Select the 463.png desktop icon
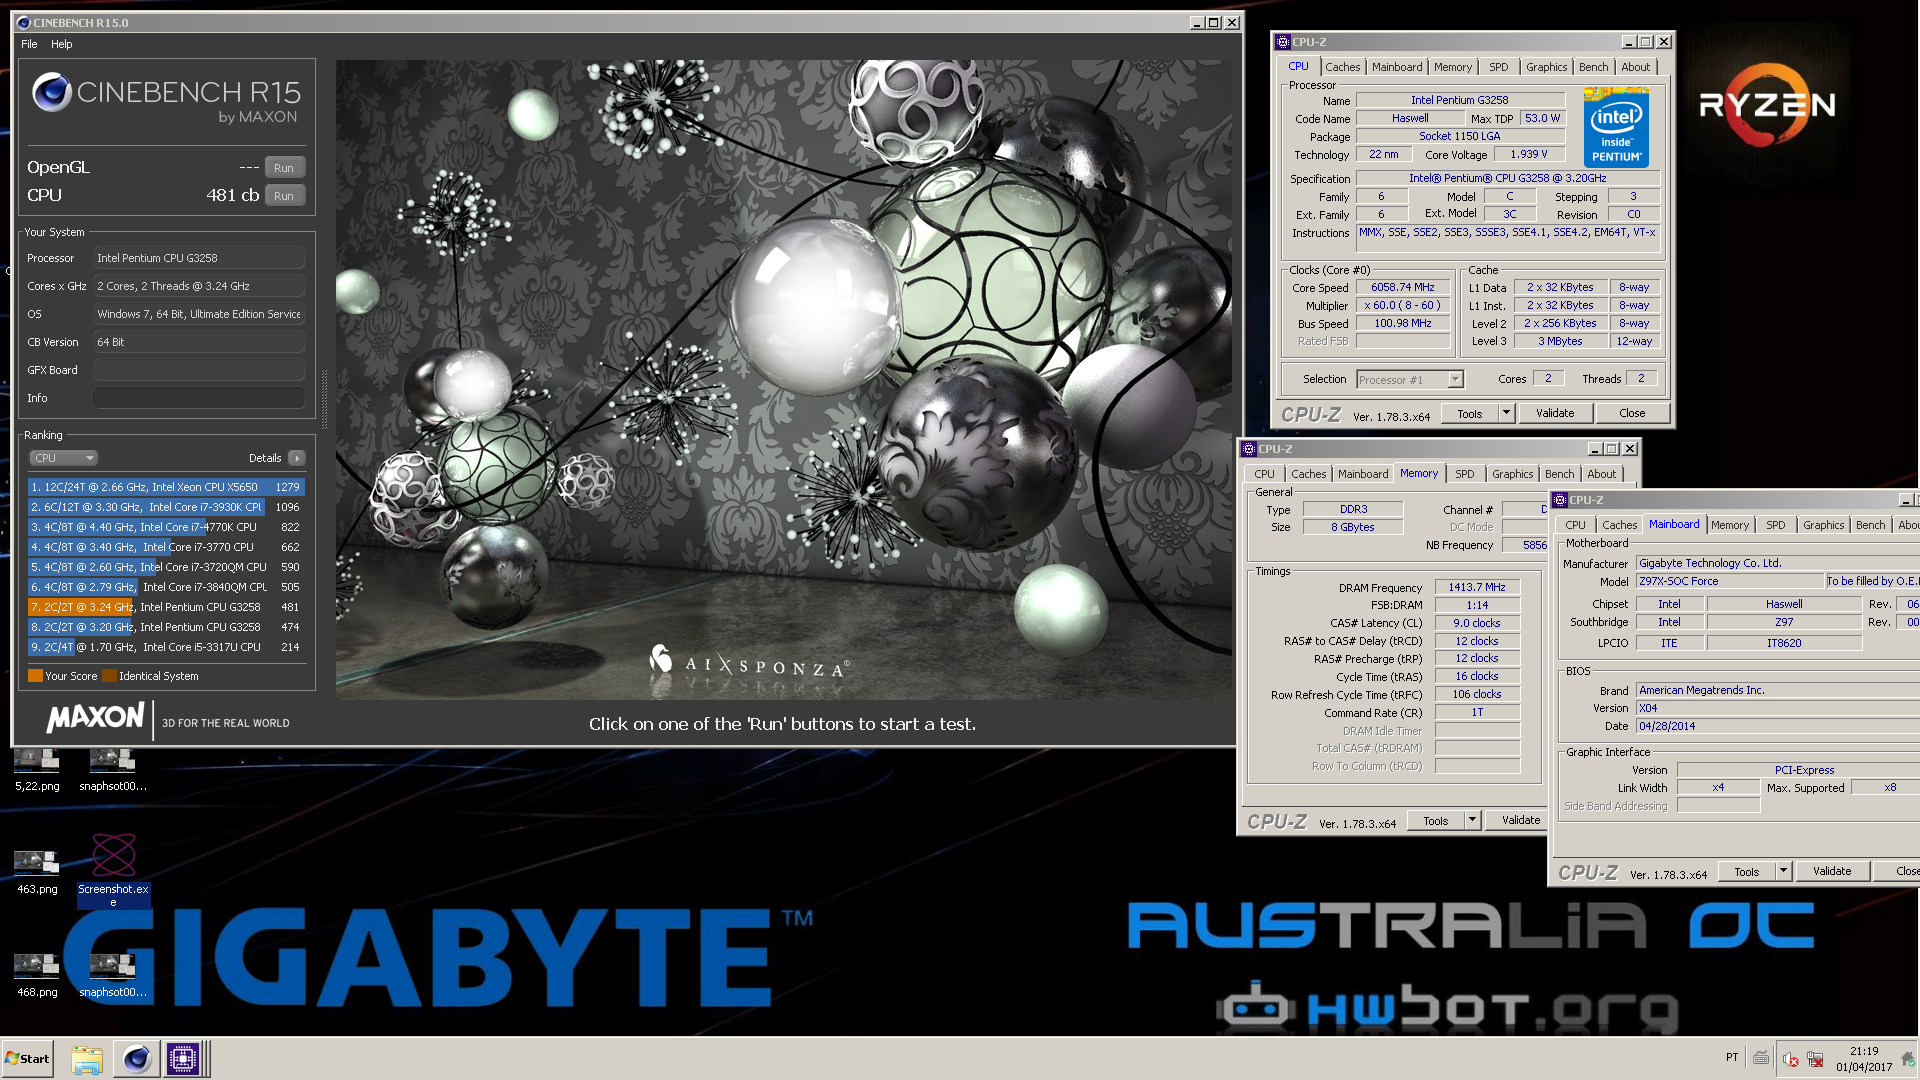The image size is (1920, 1080). (x=37, y=872)
